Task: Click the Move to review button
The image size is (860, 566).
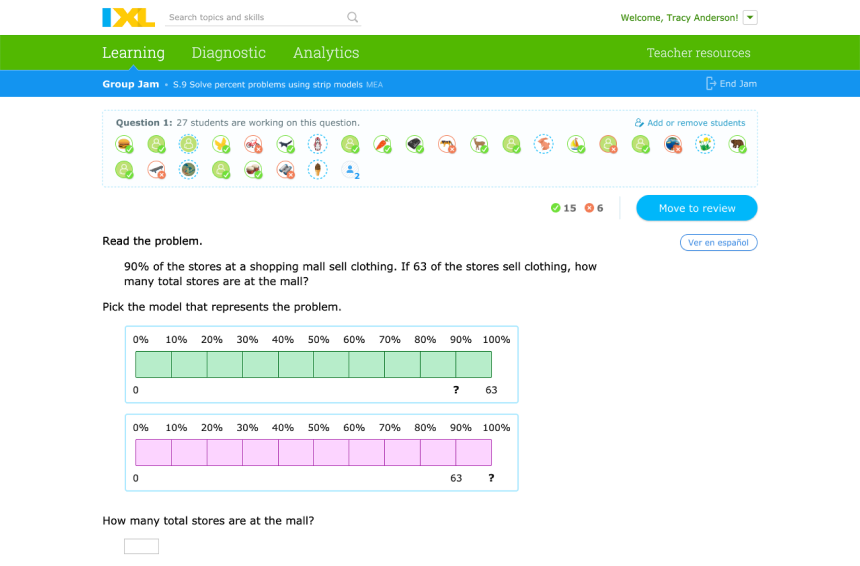Action: (697, 208)
